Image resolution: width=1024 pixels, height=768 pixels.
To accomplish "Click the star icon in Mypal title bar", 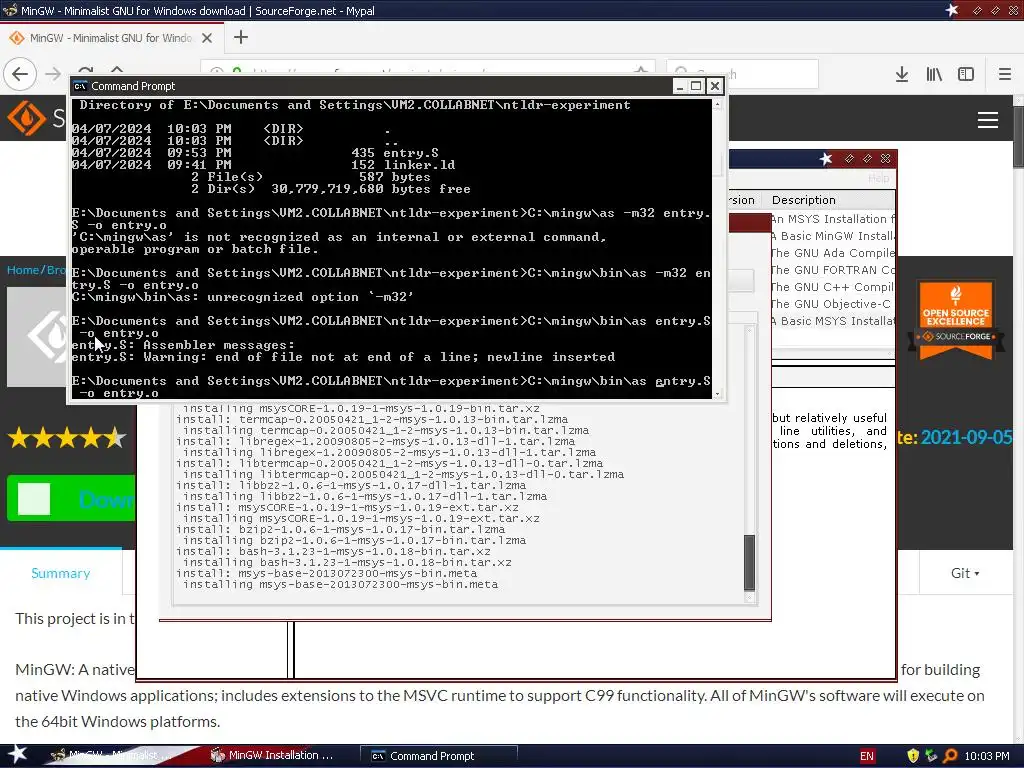I will click(x=952, y=10).
